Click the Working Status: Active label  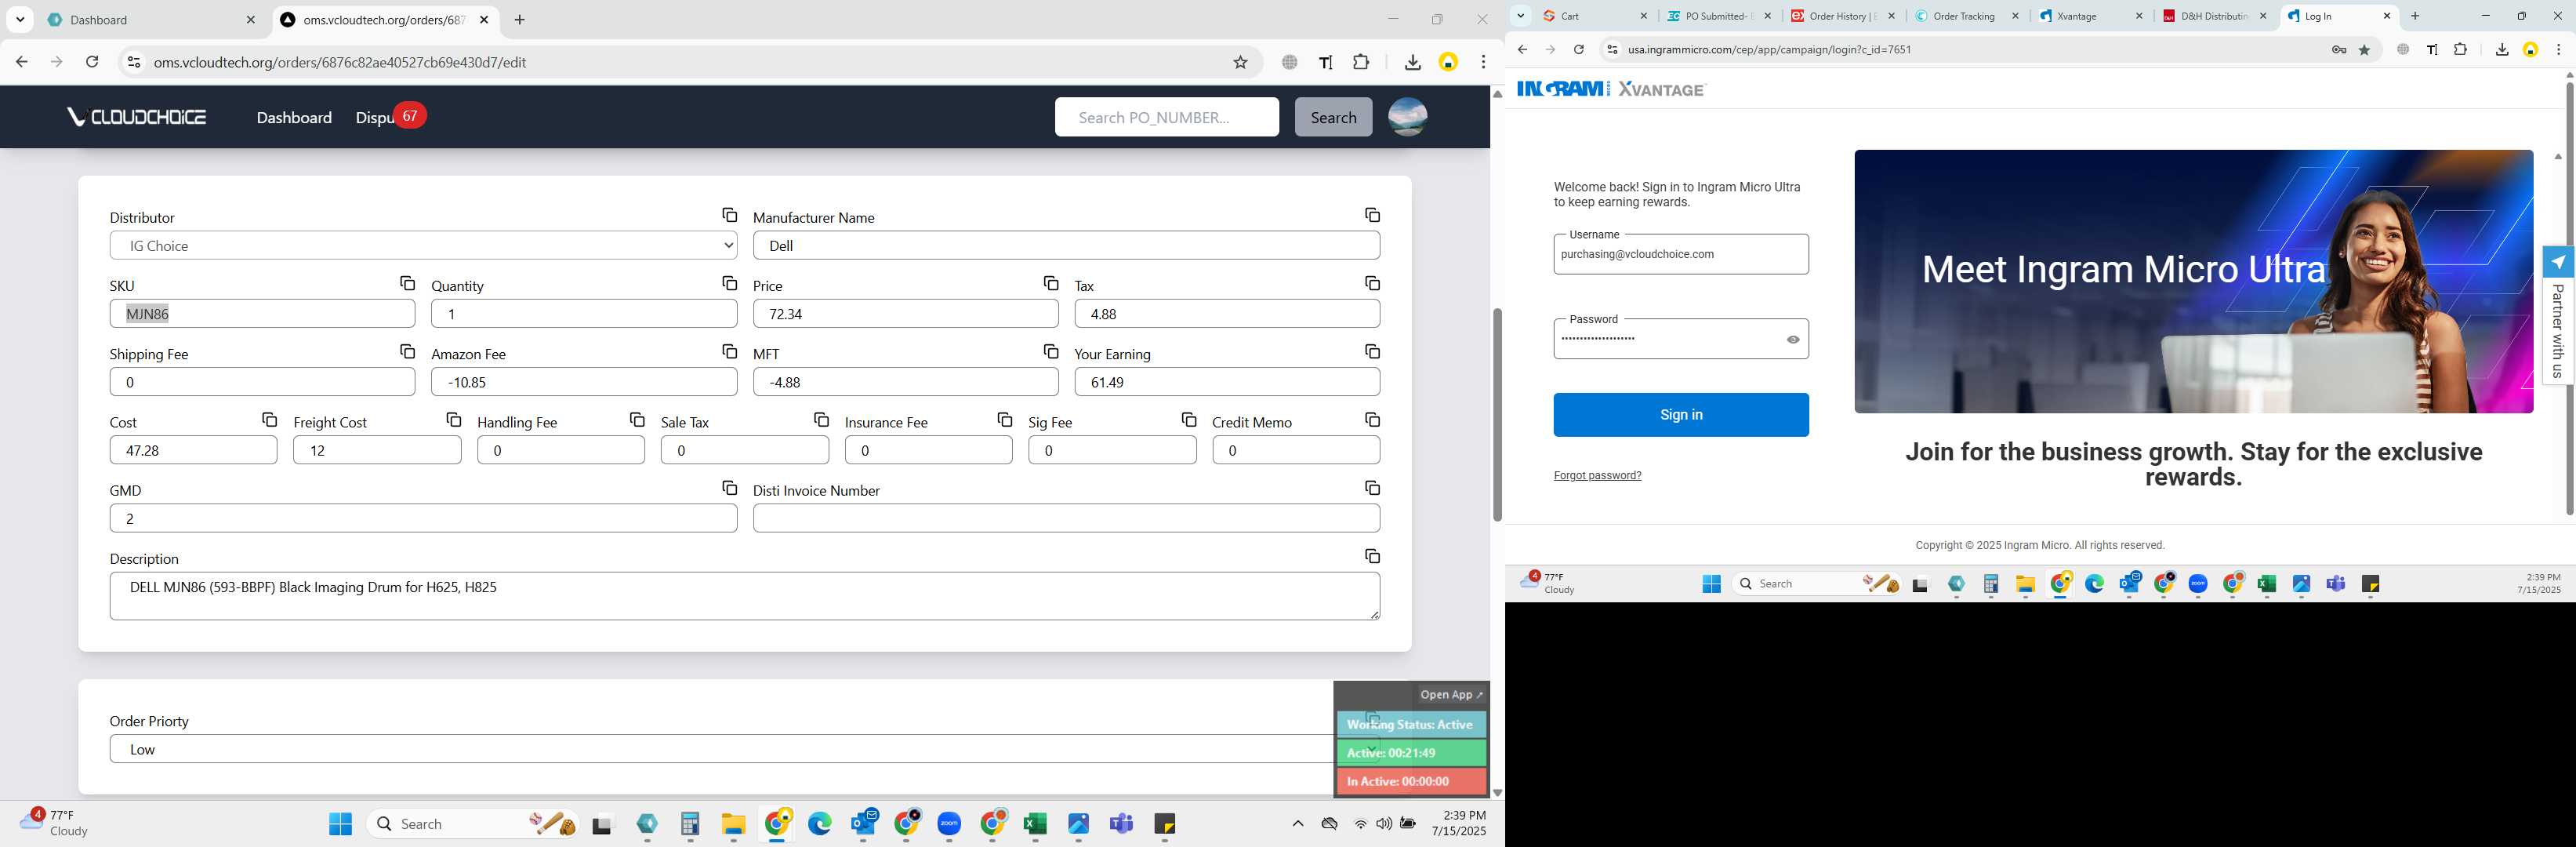[1410, 724]
